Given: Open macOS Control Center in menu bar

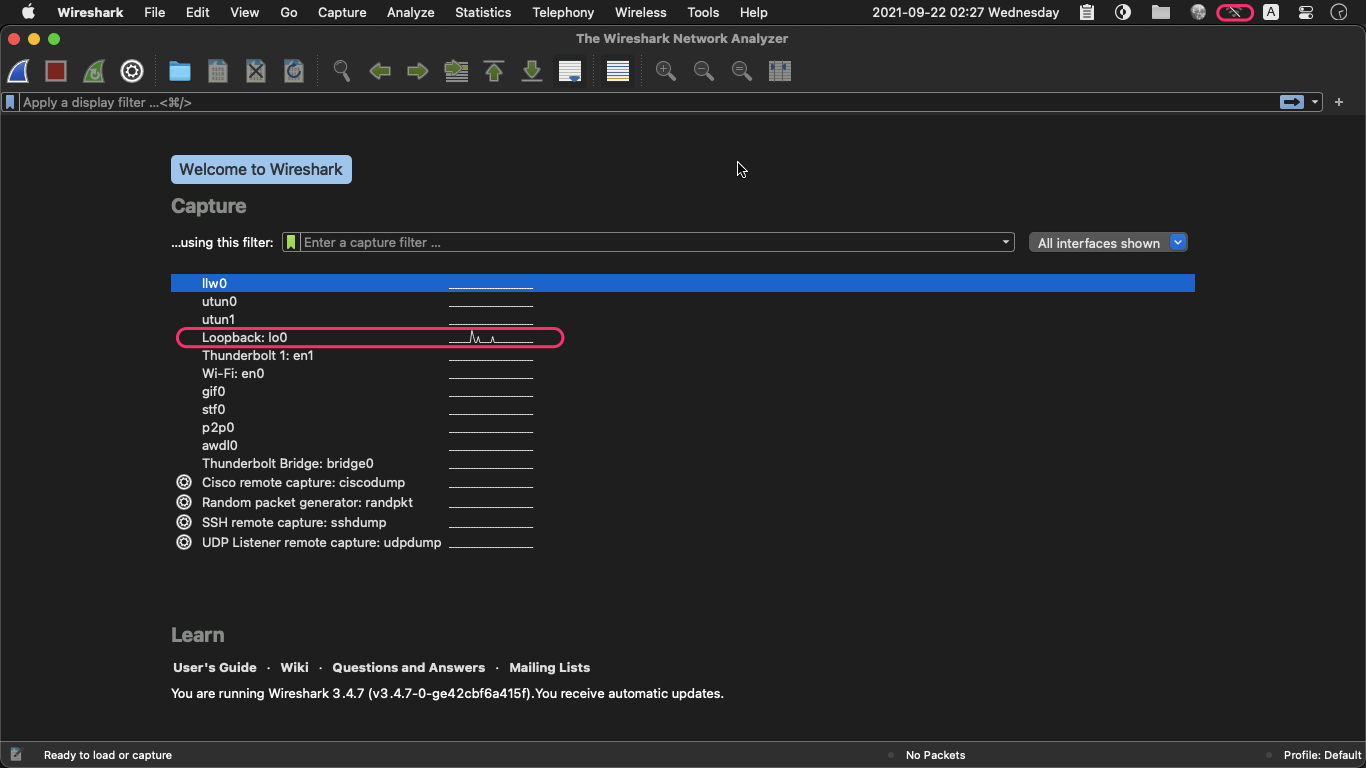Looking at the screenshot, I should tap(1306, 12).
